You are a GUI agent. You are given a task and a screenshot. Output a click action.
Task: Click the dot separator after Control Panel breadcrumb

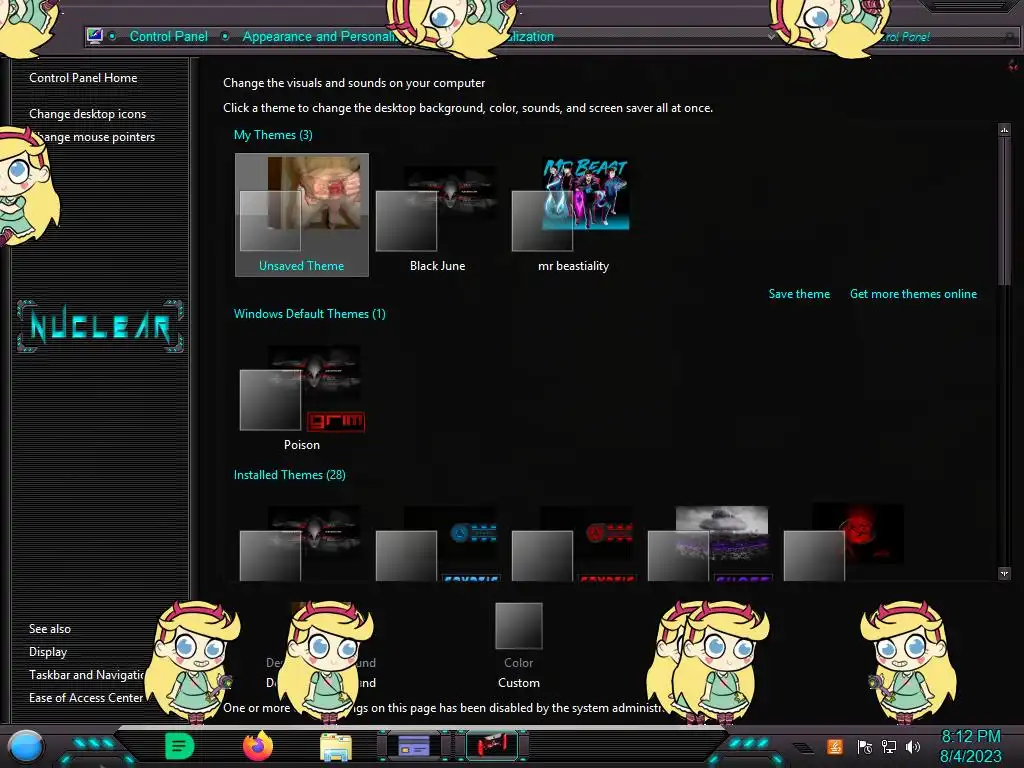(225, 36)
